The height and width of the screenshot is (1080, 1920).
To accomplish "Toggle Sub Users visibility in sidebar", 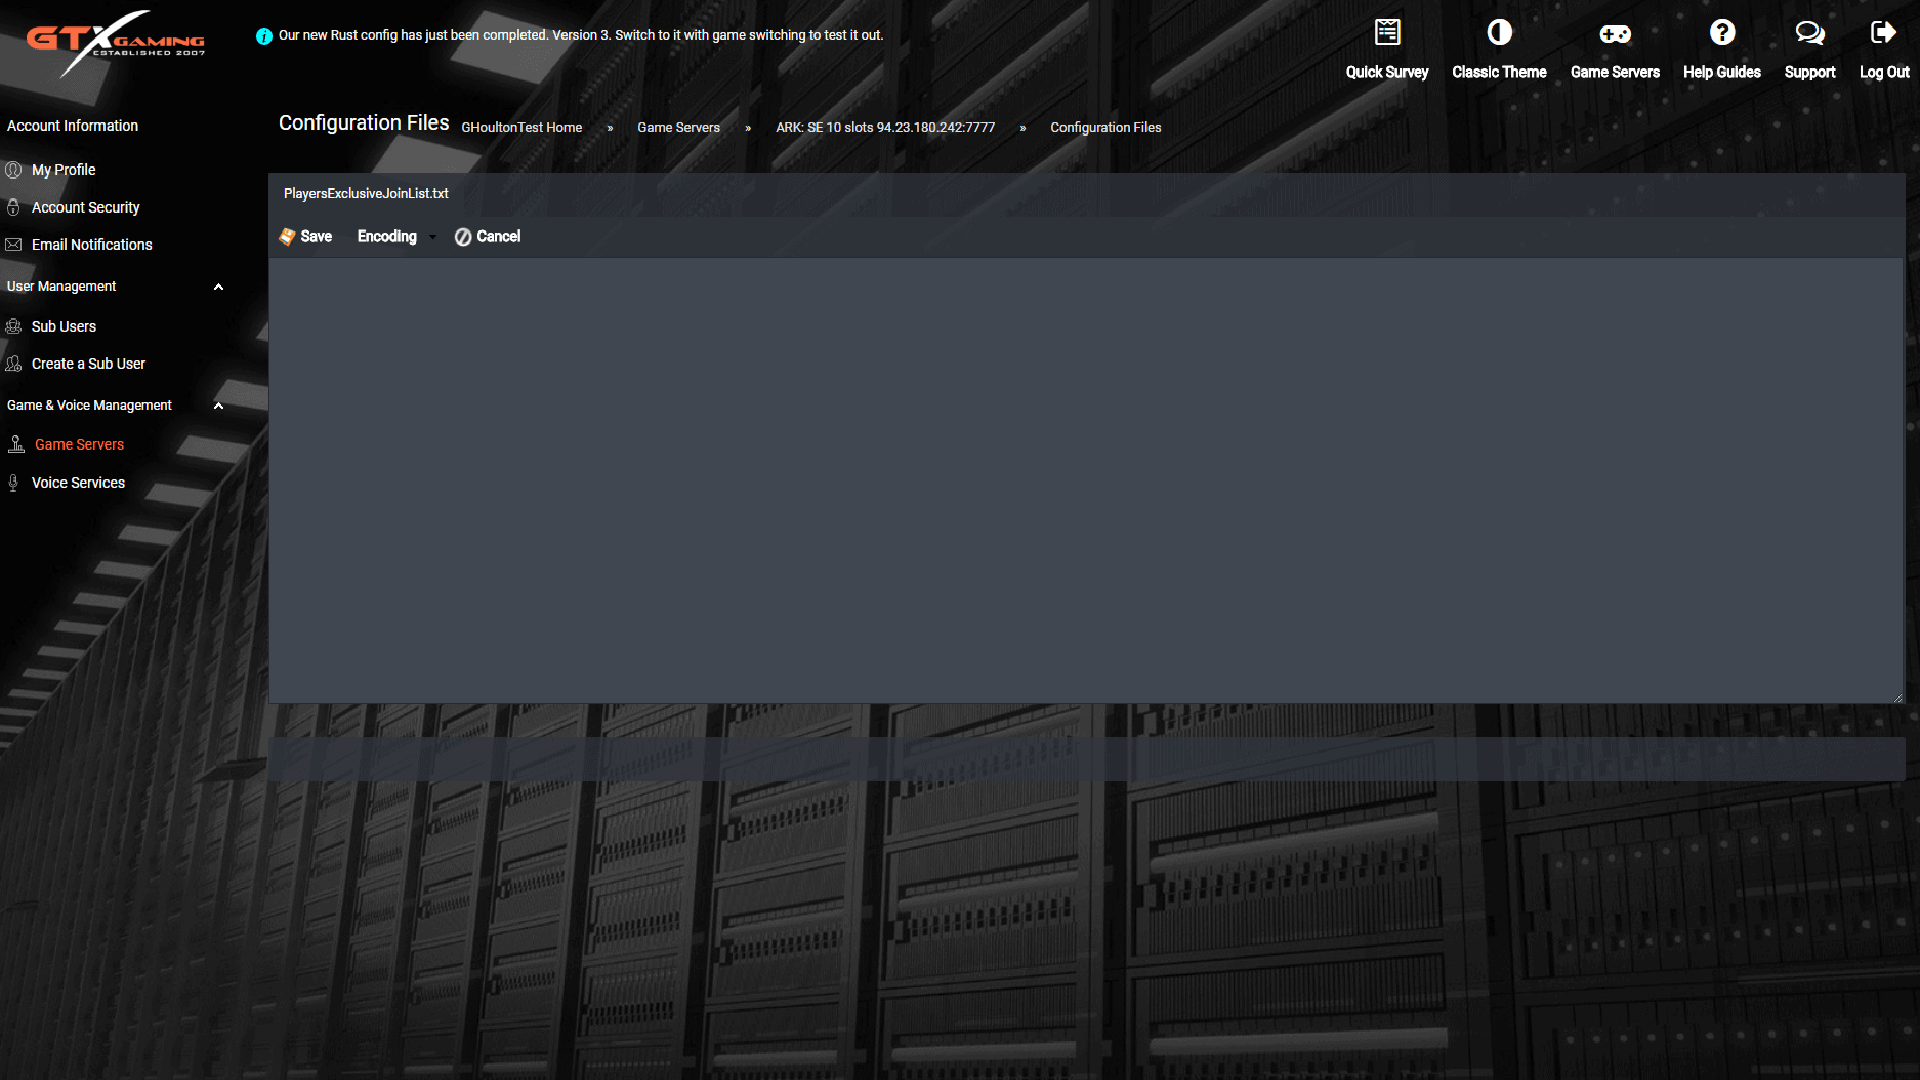I will coord(218,286).
